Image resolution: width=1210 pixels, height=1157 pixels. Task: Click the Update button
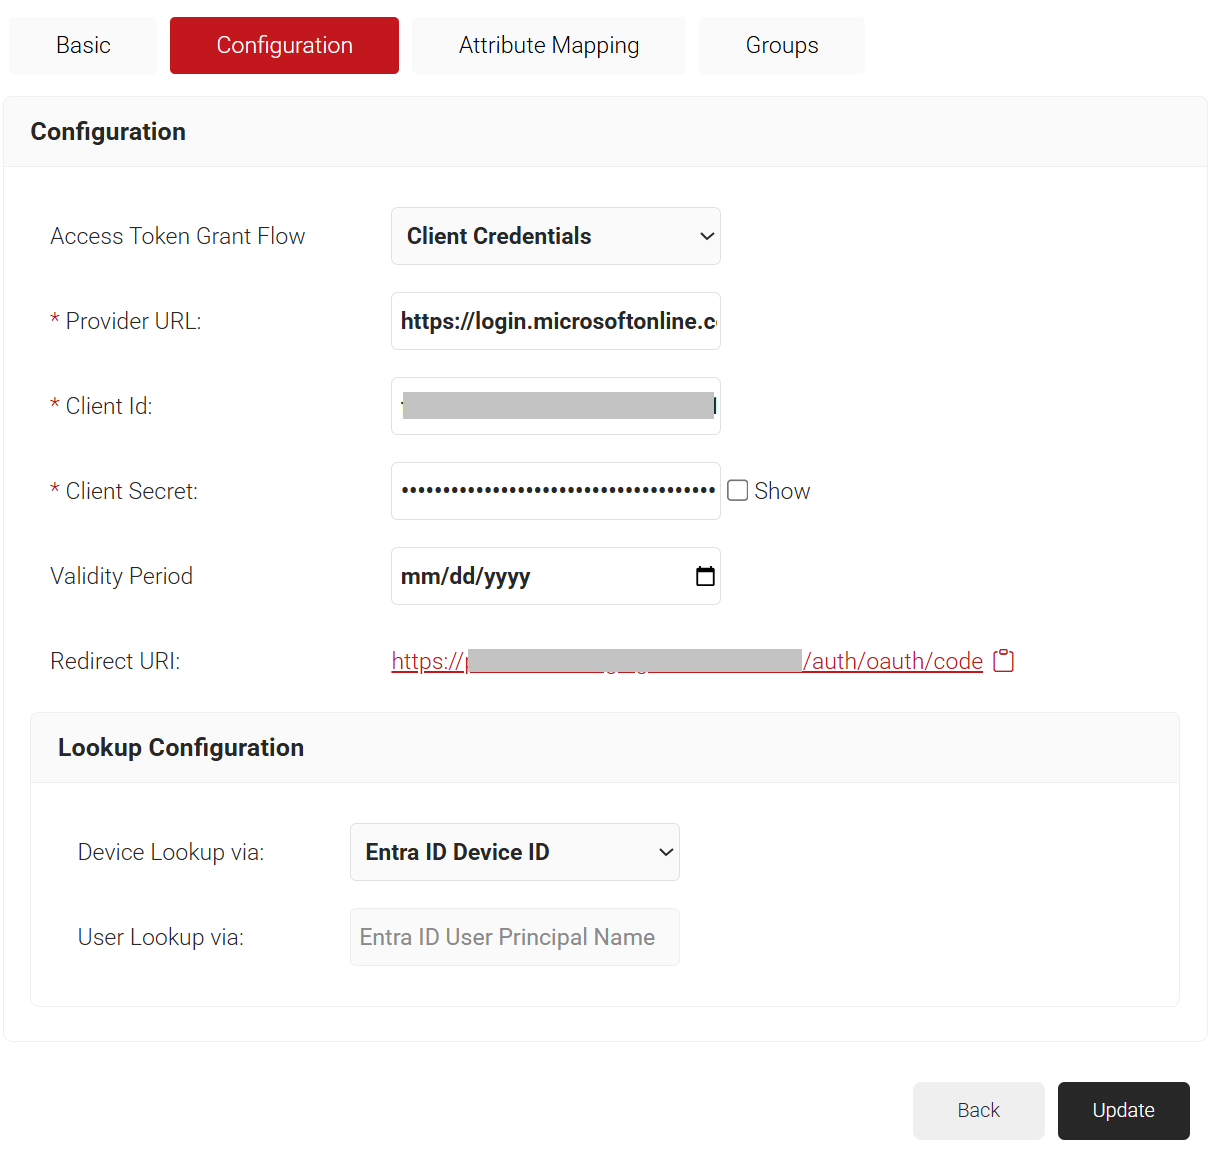1123,1110
